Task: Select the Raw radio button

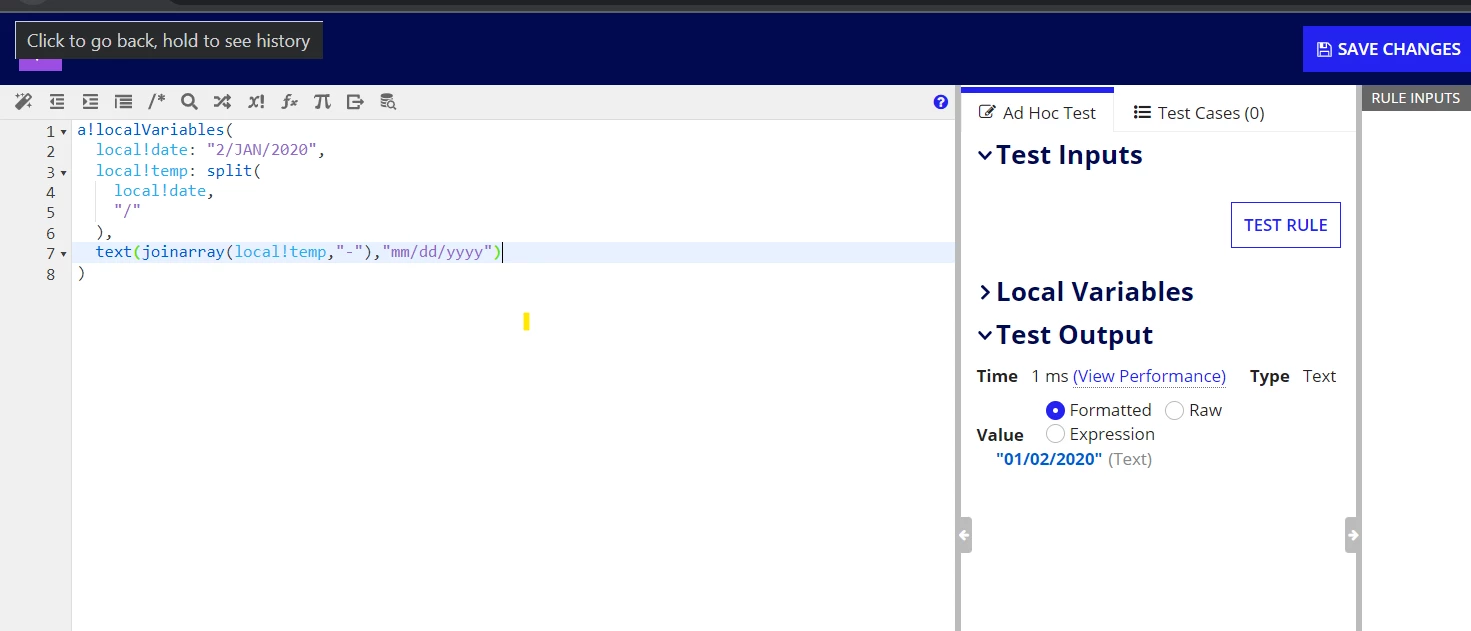Action: click(1175, 410)
